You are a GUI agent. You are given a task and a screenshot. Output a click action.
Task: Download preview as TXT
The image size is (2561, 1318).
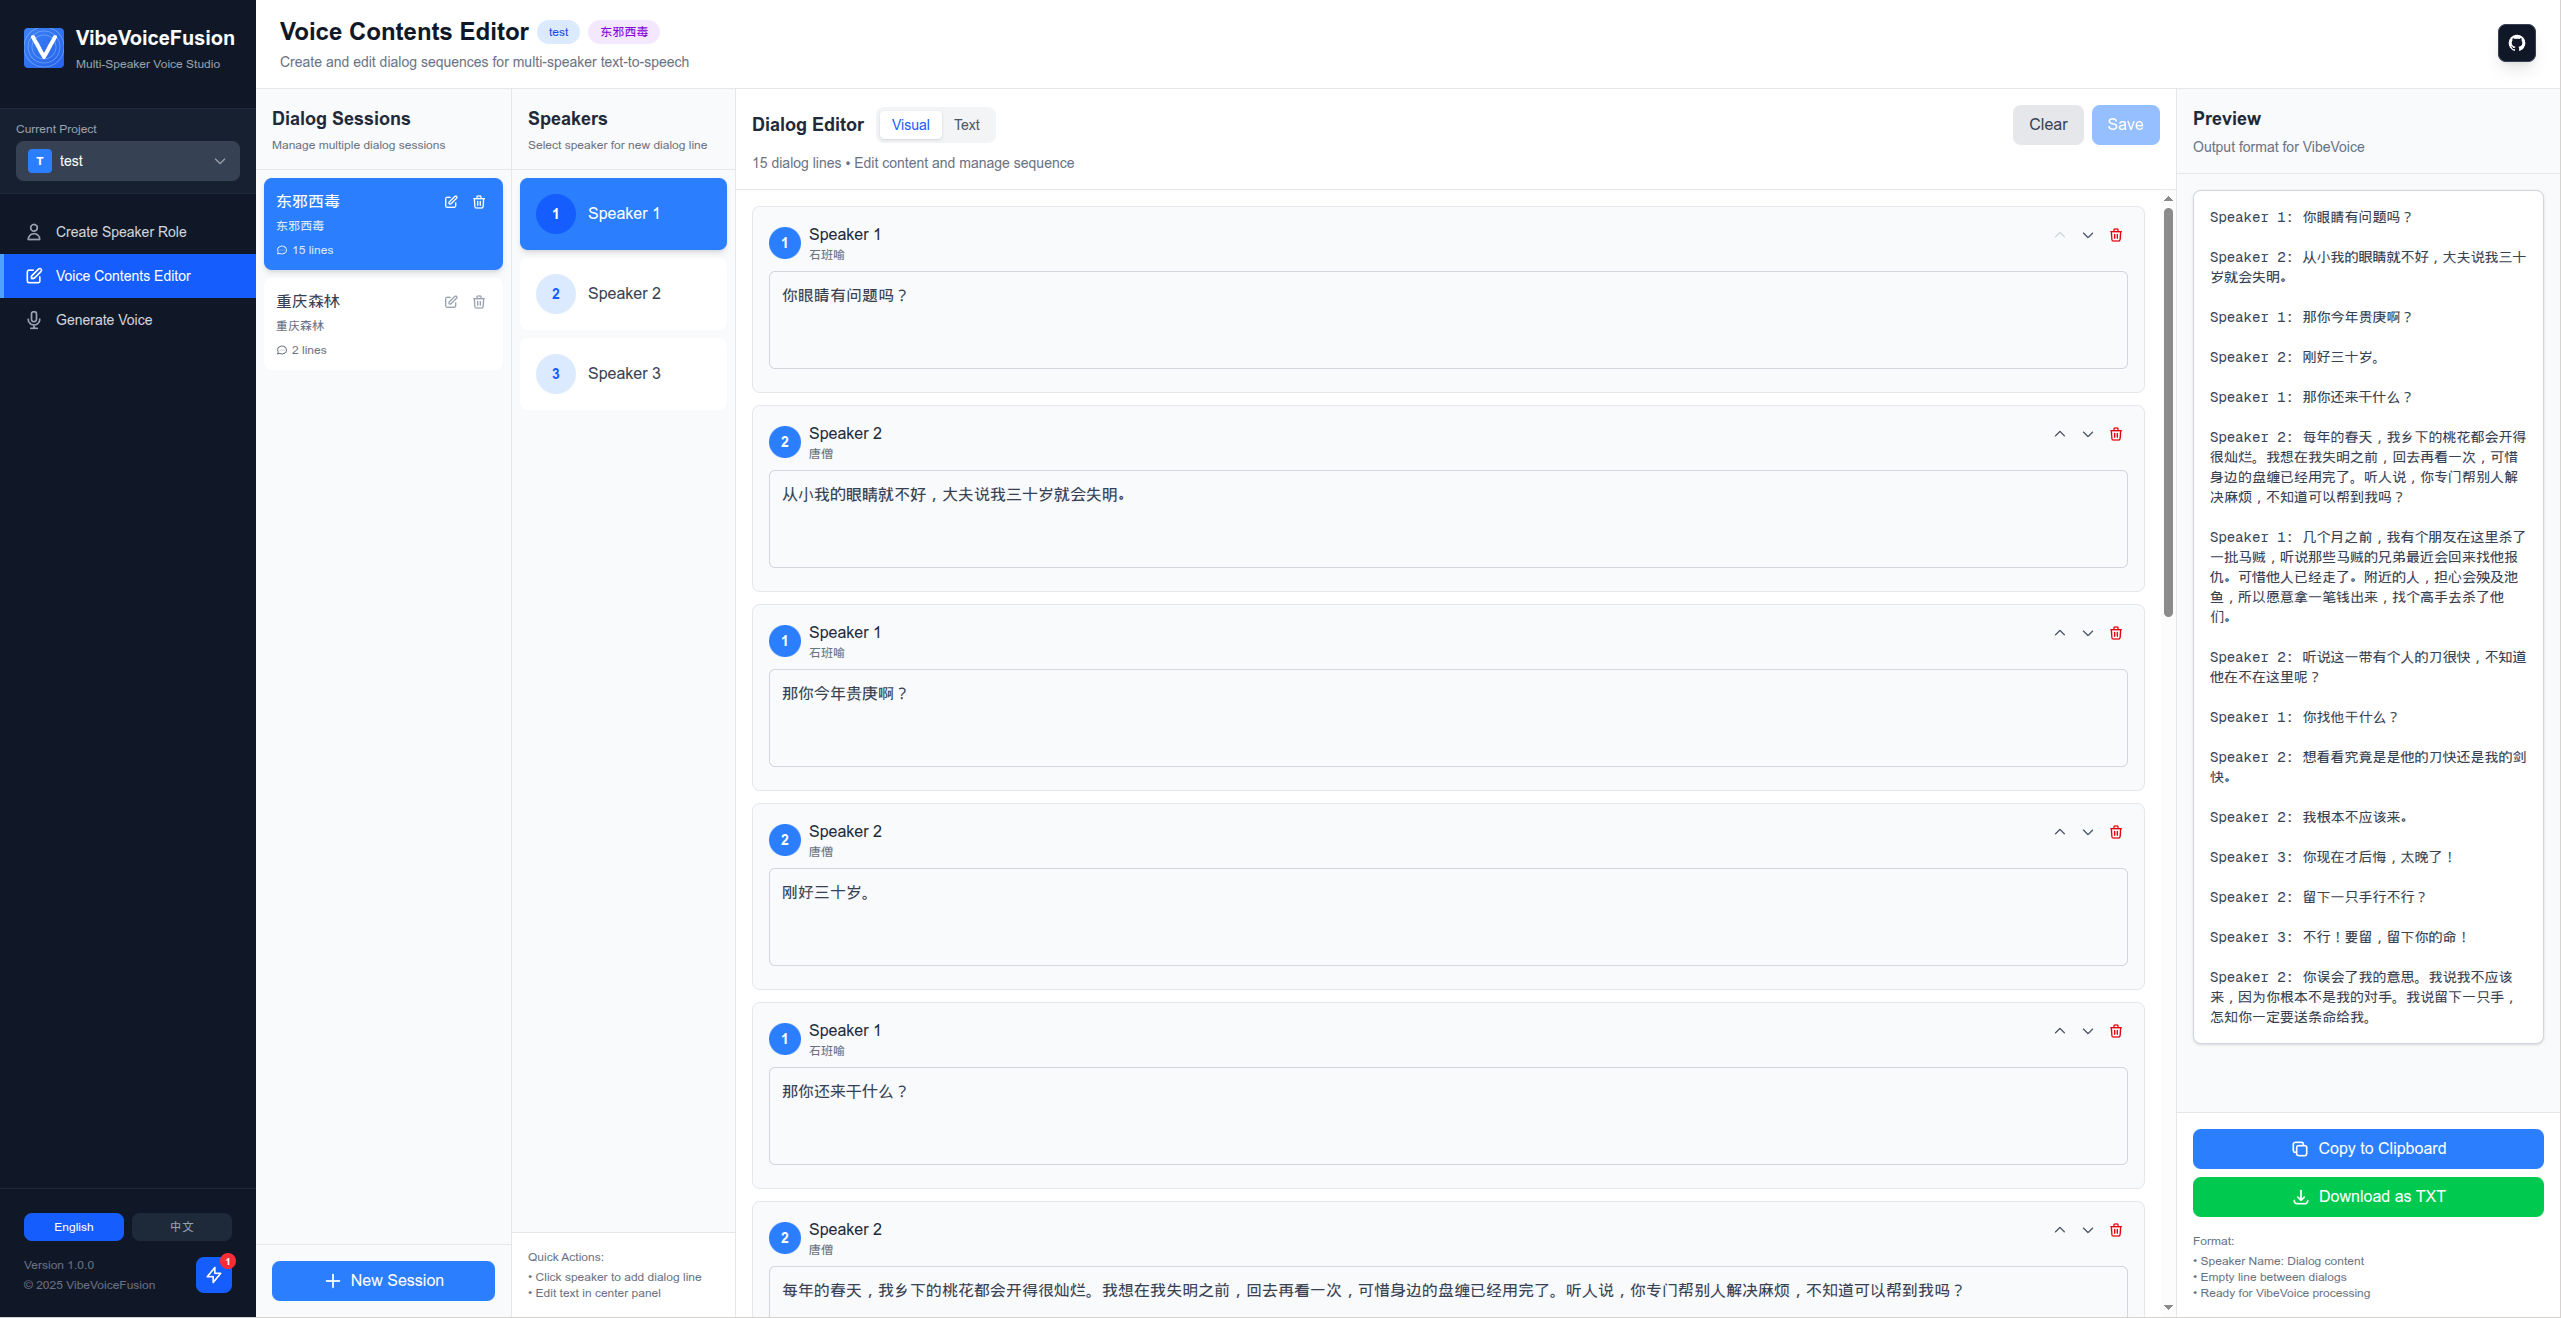point(2368,1197)
